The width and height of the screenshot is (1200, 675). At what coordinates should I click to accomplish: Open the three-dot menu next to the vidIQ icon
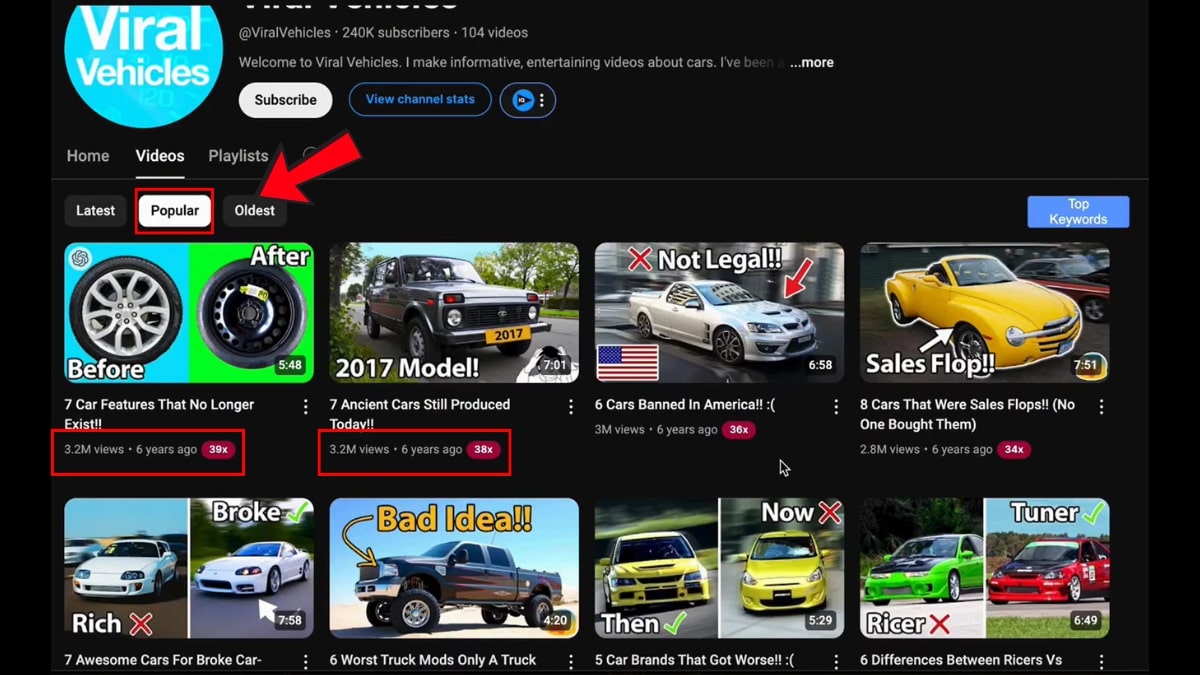tap(541, 100)
